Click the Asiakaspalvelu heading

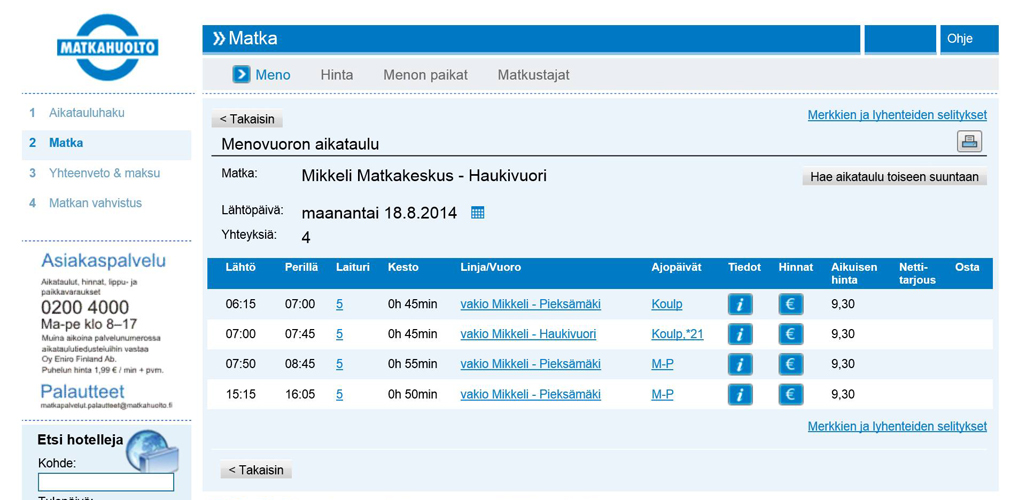(103, 261)
